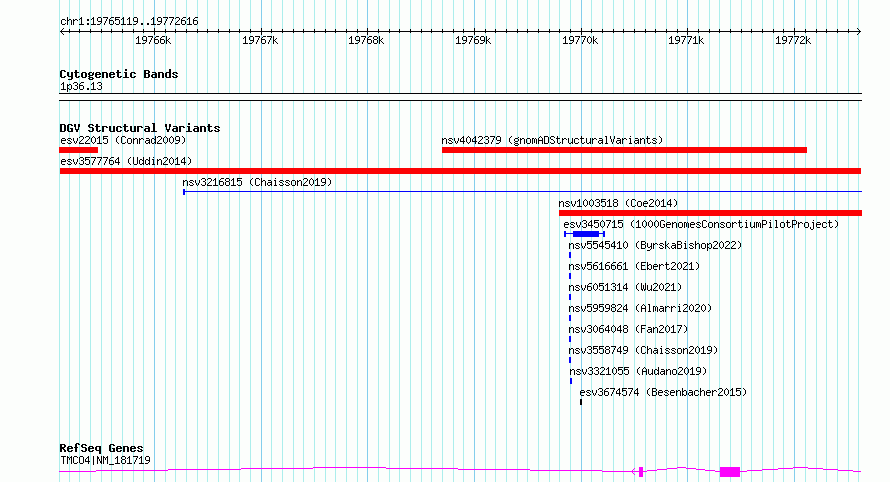The width and height of the screenshot is (890, 482).
Task: Click the DGV Structural Variants track title
Action: pyautogui.click(x=140, y=128)
